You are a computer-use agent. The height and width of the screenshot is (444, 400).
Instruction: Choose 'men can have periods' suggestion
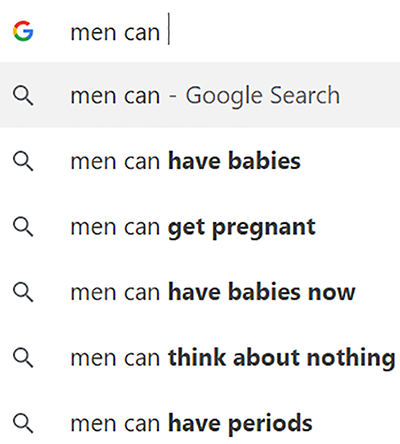click(x=200, y=423)
